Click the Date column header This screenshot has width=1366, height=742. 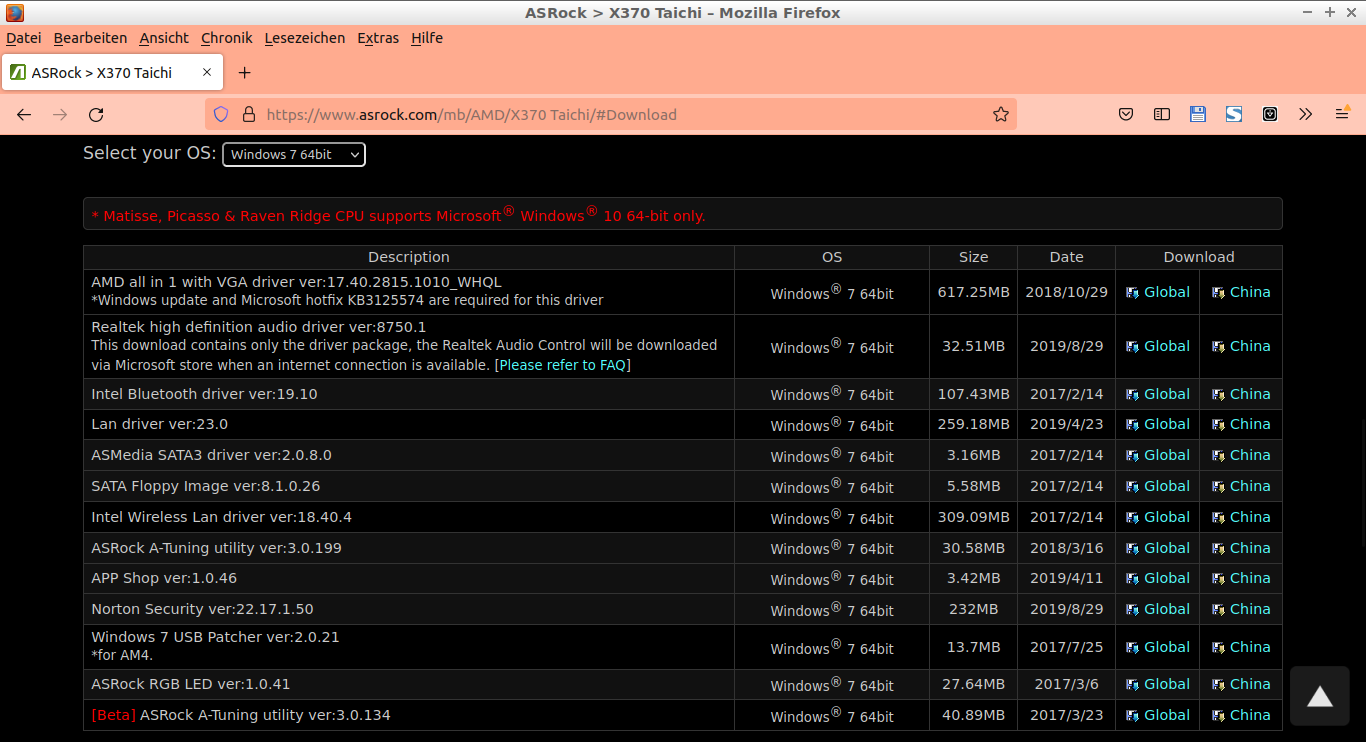pyautogui.click(x=1066, y=257)
